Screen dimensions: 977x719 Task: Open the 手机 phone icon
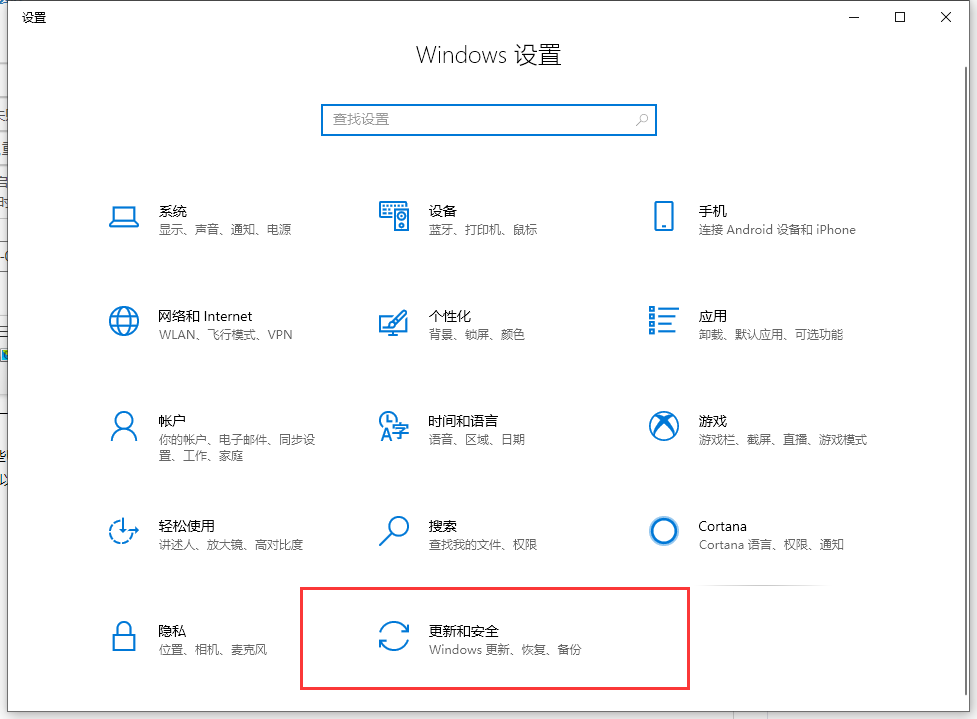[x=664, y=216]
